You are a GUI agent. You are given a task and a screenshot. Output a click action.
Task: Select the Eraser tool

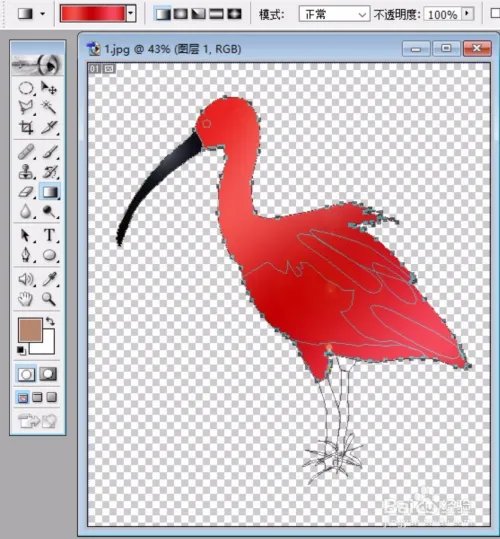(x=26, y=192)
